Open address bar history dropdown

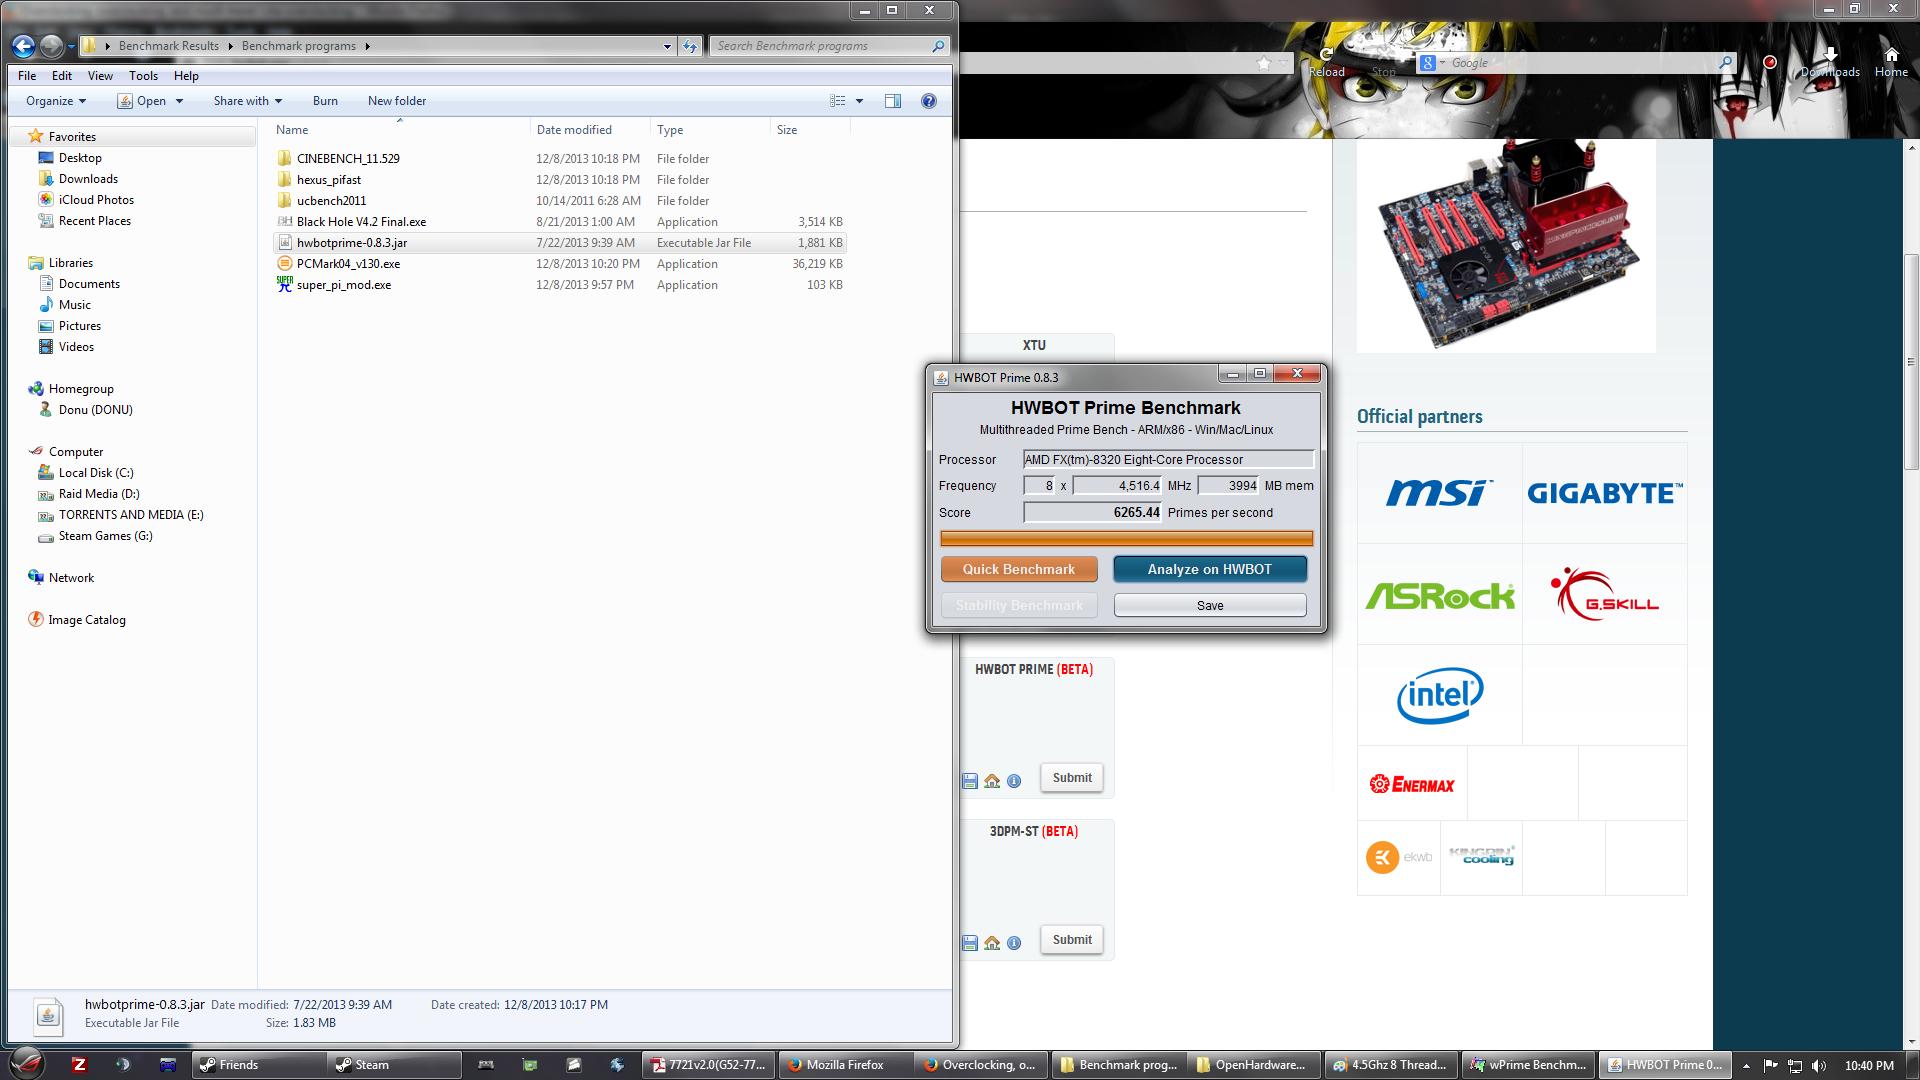[667, 46]
